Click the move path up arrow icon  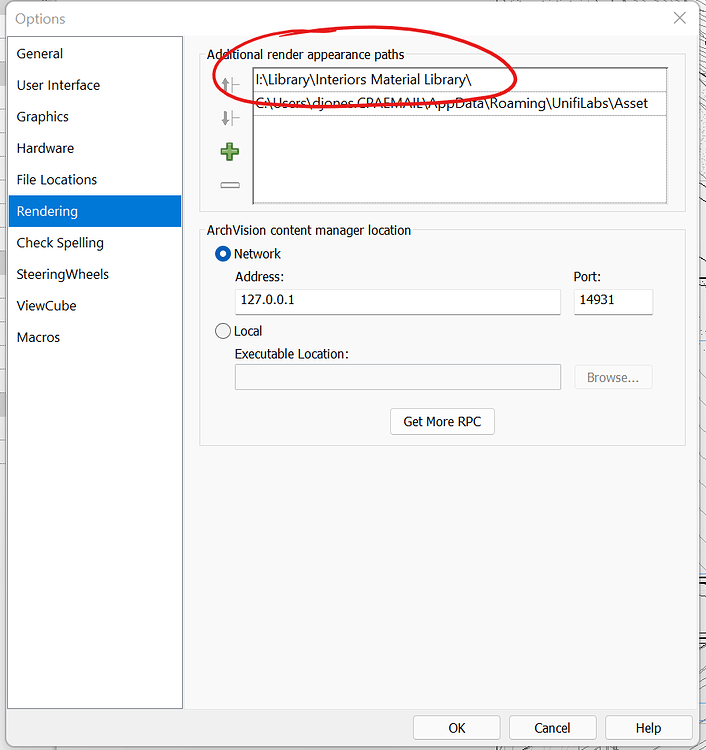230,85
